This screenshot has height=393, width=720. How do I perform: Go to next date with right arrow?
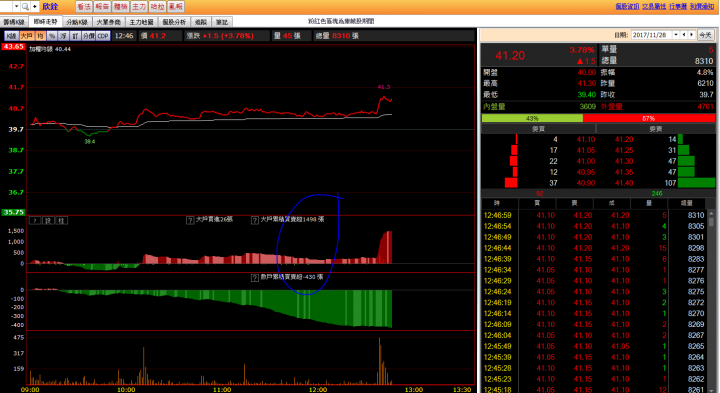pyautogui.click(x=692, y=35)
